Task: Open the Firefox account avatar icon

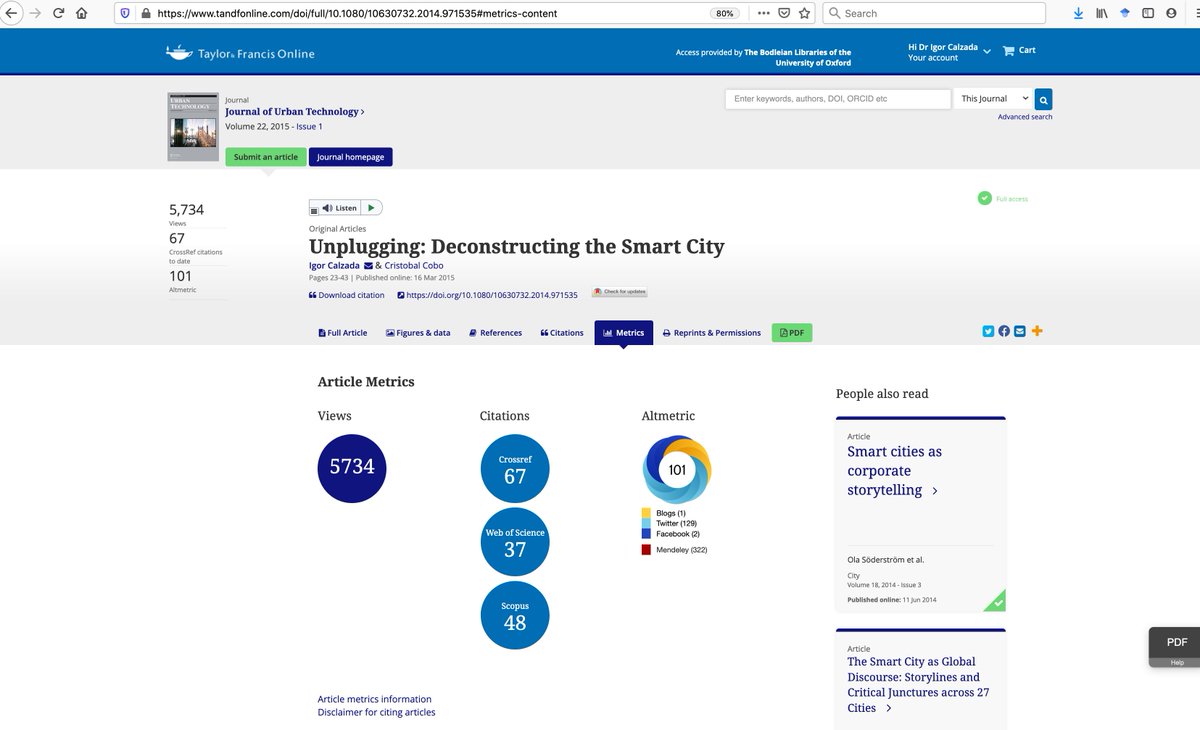Action: click(x=1171, y=13)
